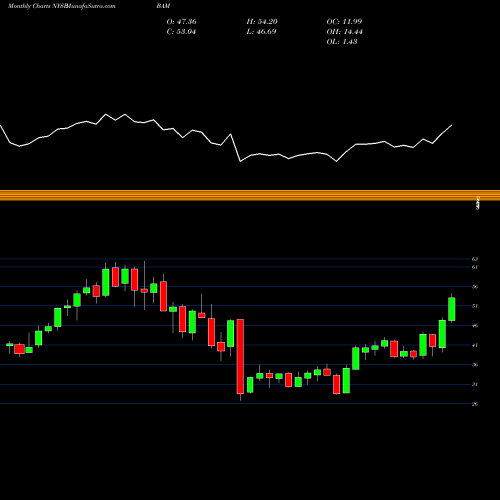Select the low value 'L: 46.69'
This screenshot has width=500, height=500.
pyautogui.click(x=261, y=32)
